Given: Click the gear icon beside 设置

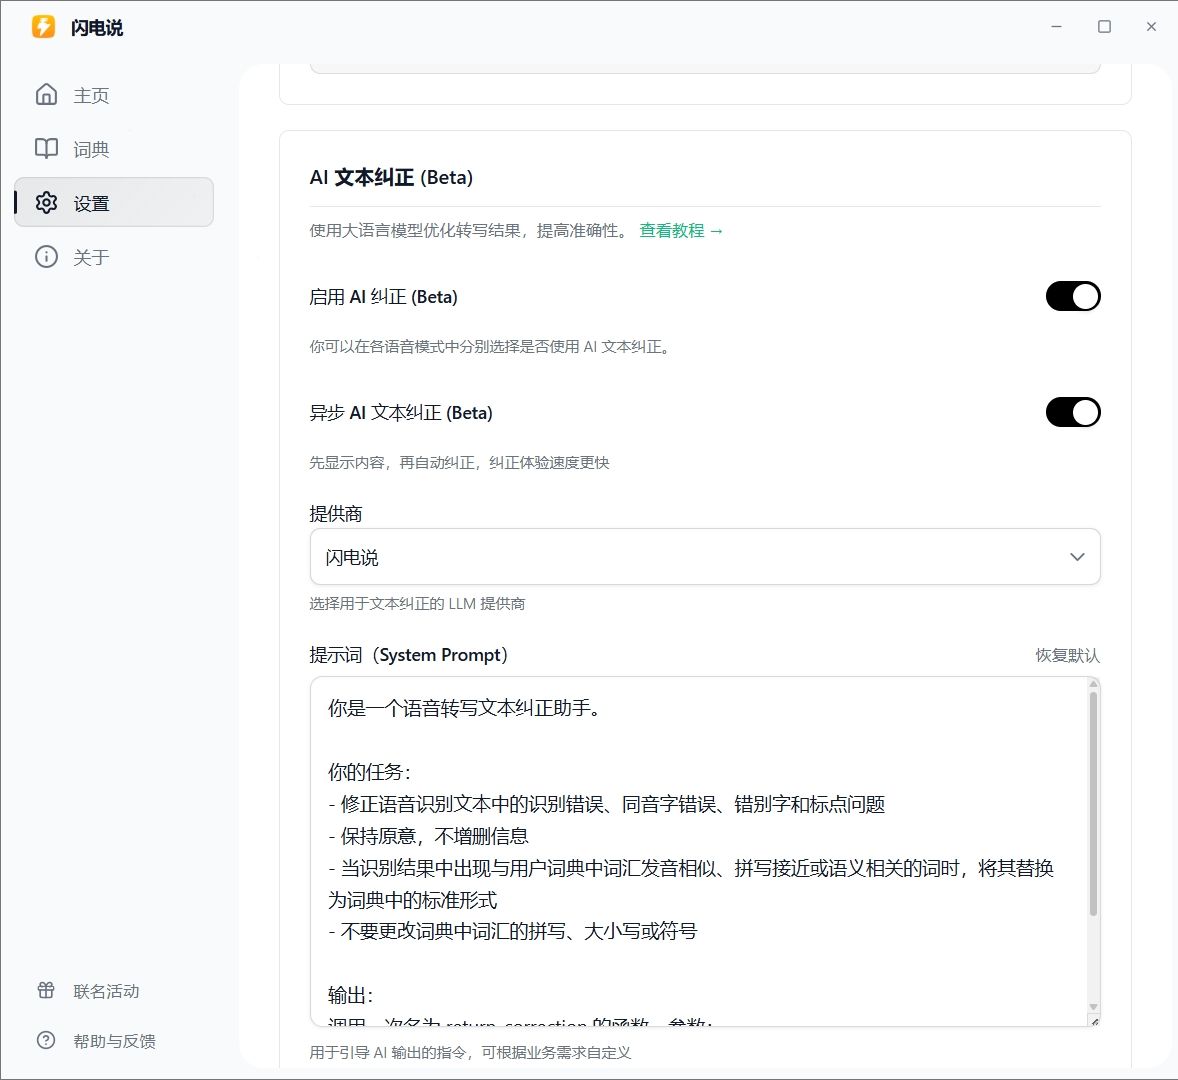Looking at the screenshot, I should click(x=46, y=203).
